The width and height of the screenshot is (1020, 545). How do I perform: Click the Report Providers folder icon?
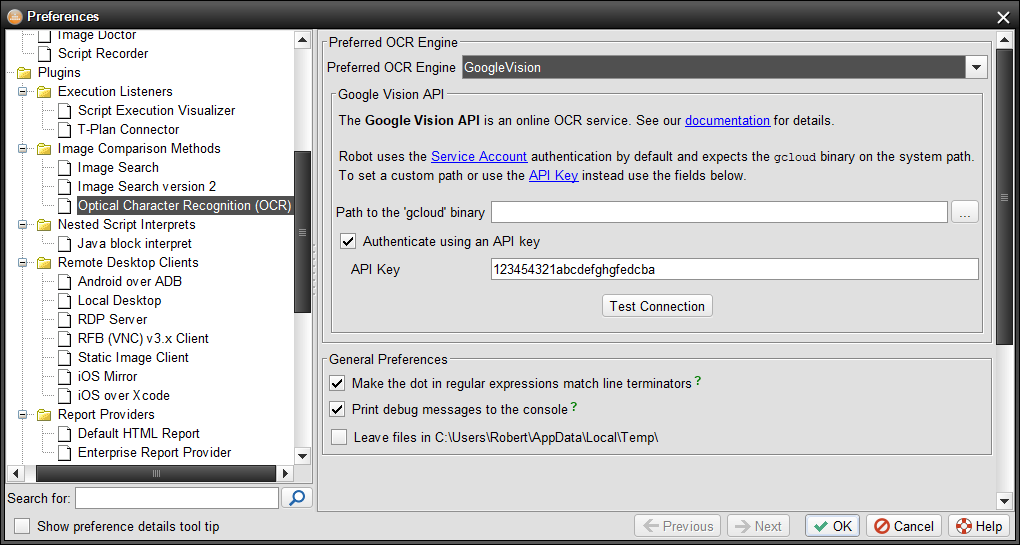[44, 415]
